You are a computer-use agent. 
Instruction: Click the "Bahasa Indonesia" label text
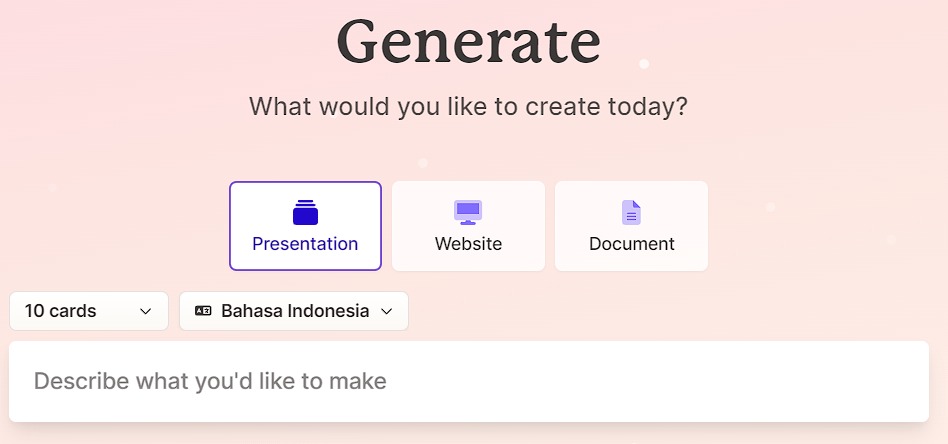coord(295,311)
